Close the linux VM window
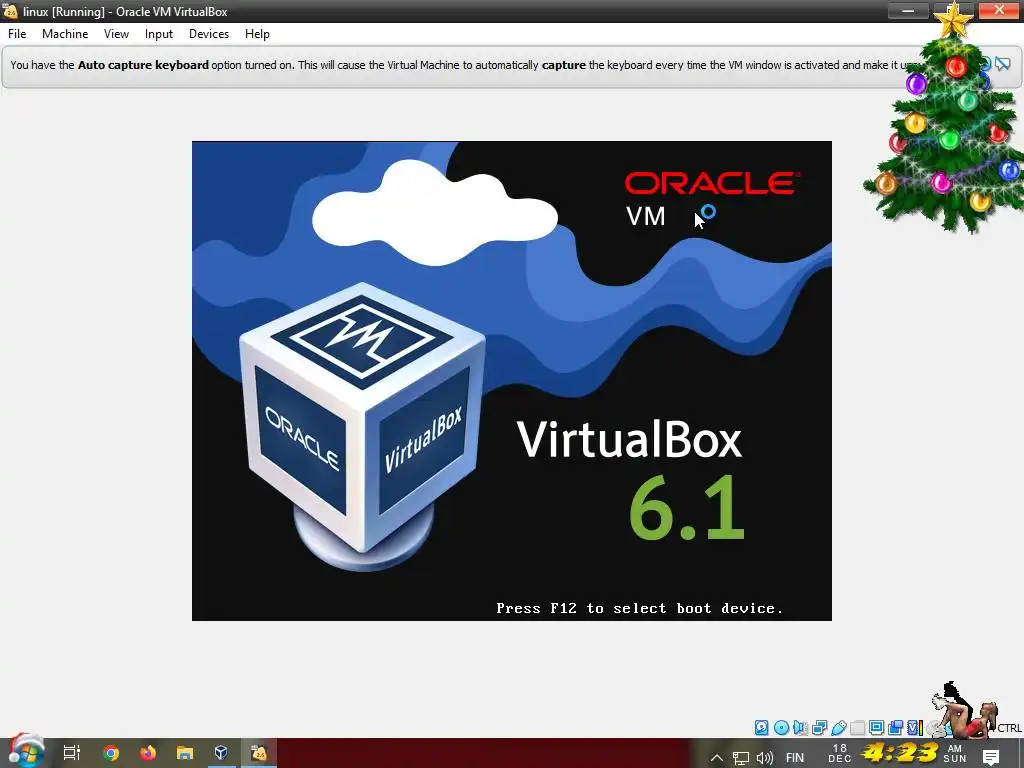The image size is (1024, 768). click(999, 10)
